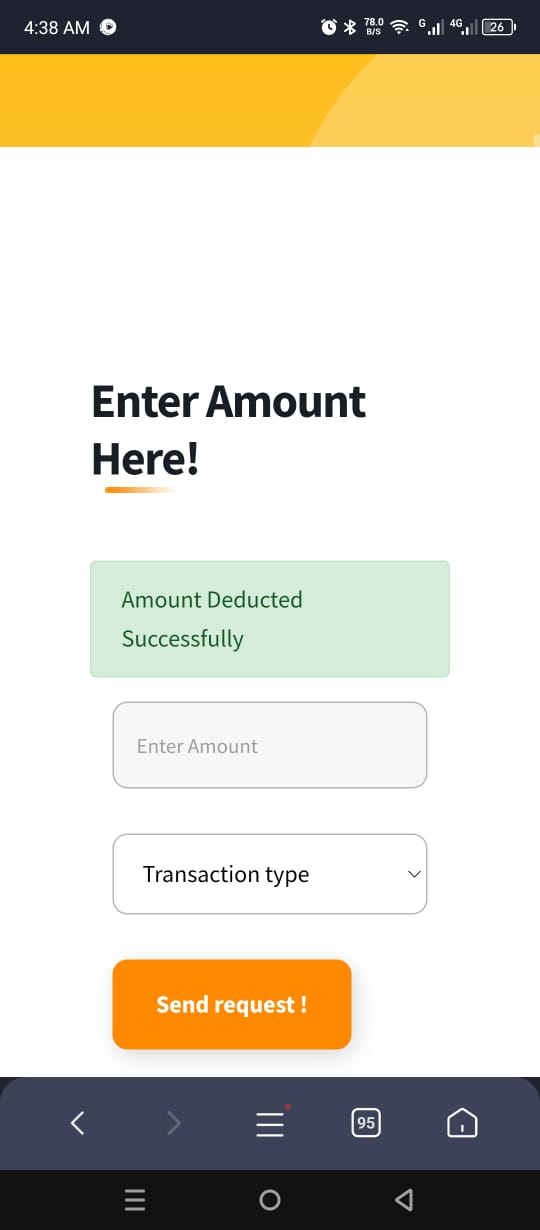Open the tab switcher showing 95
This screenshot has height=1230, width=540.
click(366, 1123)
